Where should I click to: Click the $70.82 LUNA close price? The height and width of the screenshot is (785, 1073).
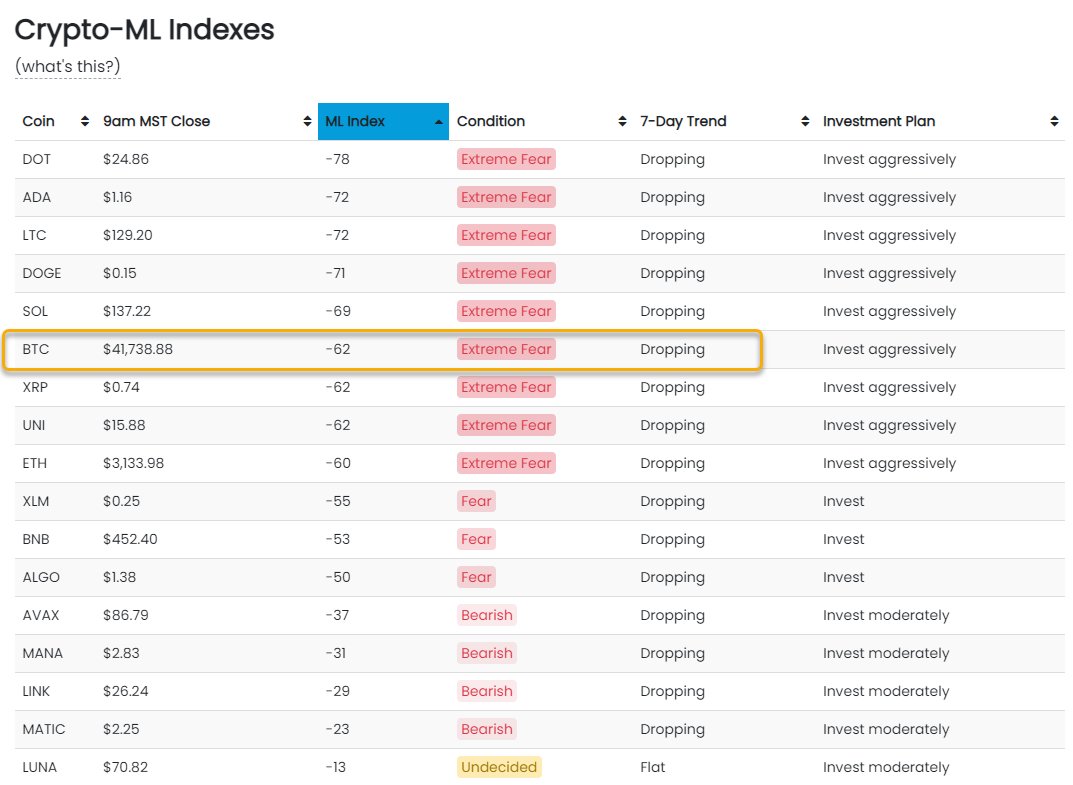point(126,767)
